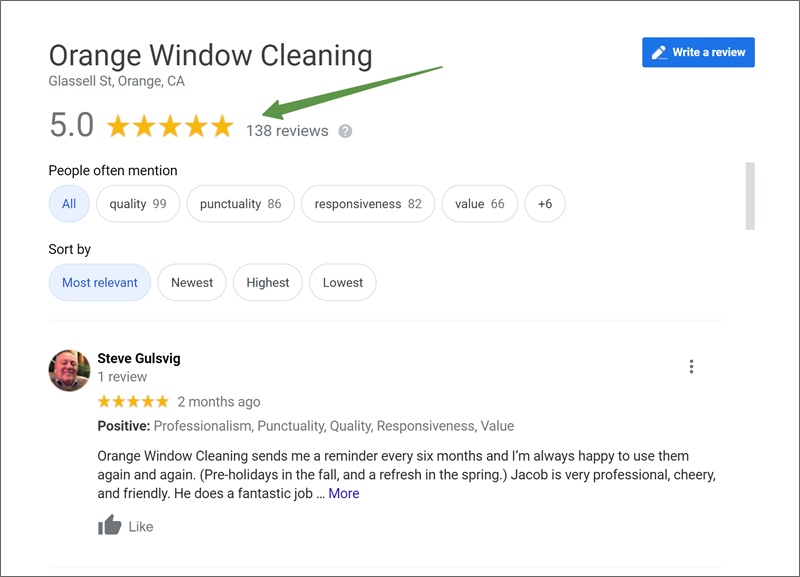Click the thumbs-up Like icon
Screen dimensions: 800x577
(x=110, y=525)
